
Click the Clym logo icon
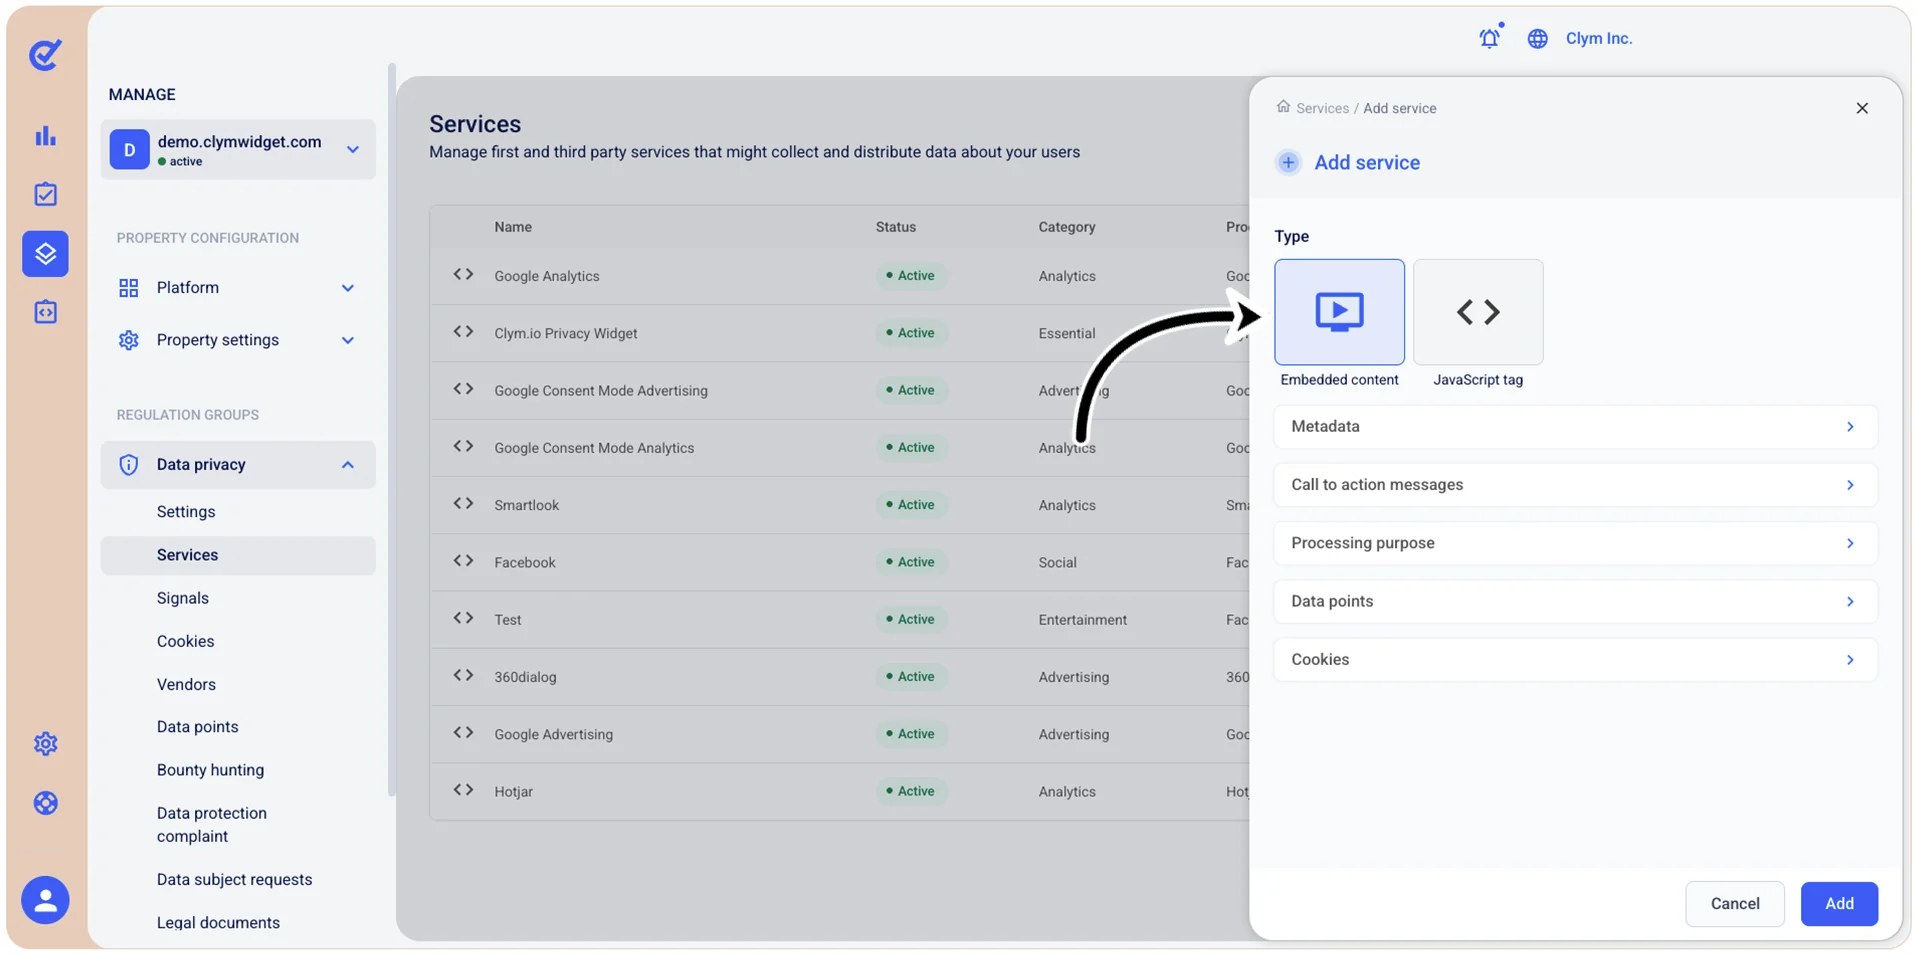[45, 54]
